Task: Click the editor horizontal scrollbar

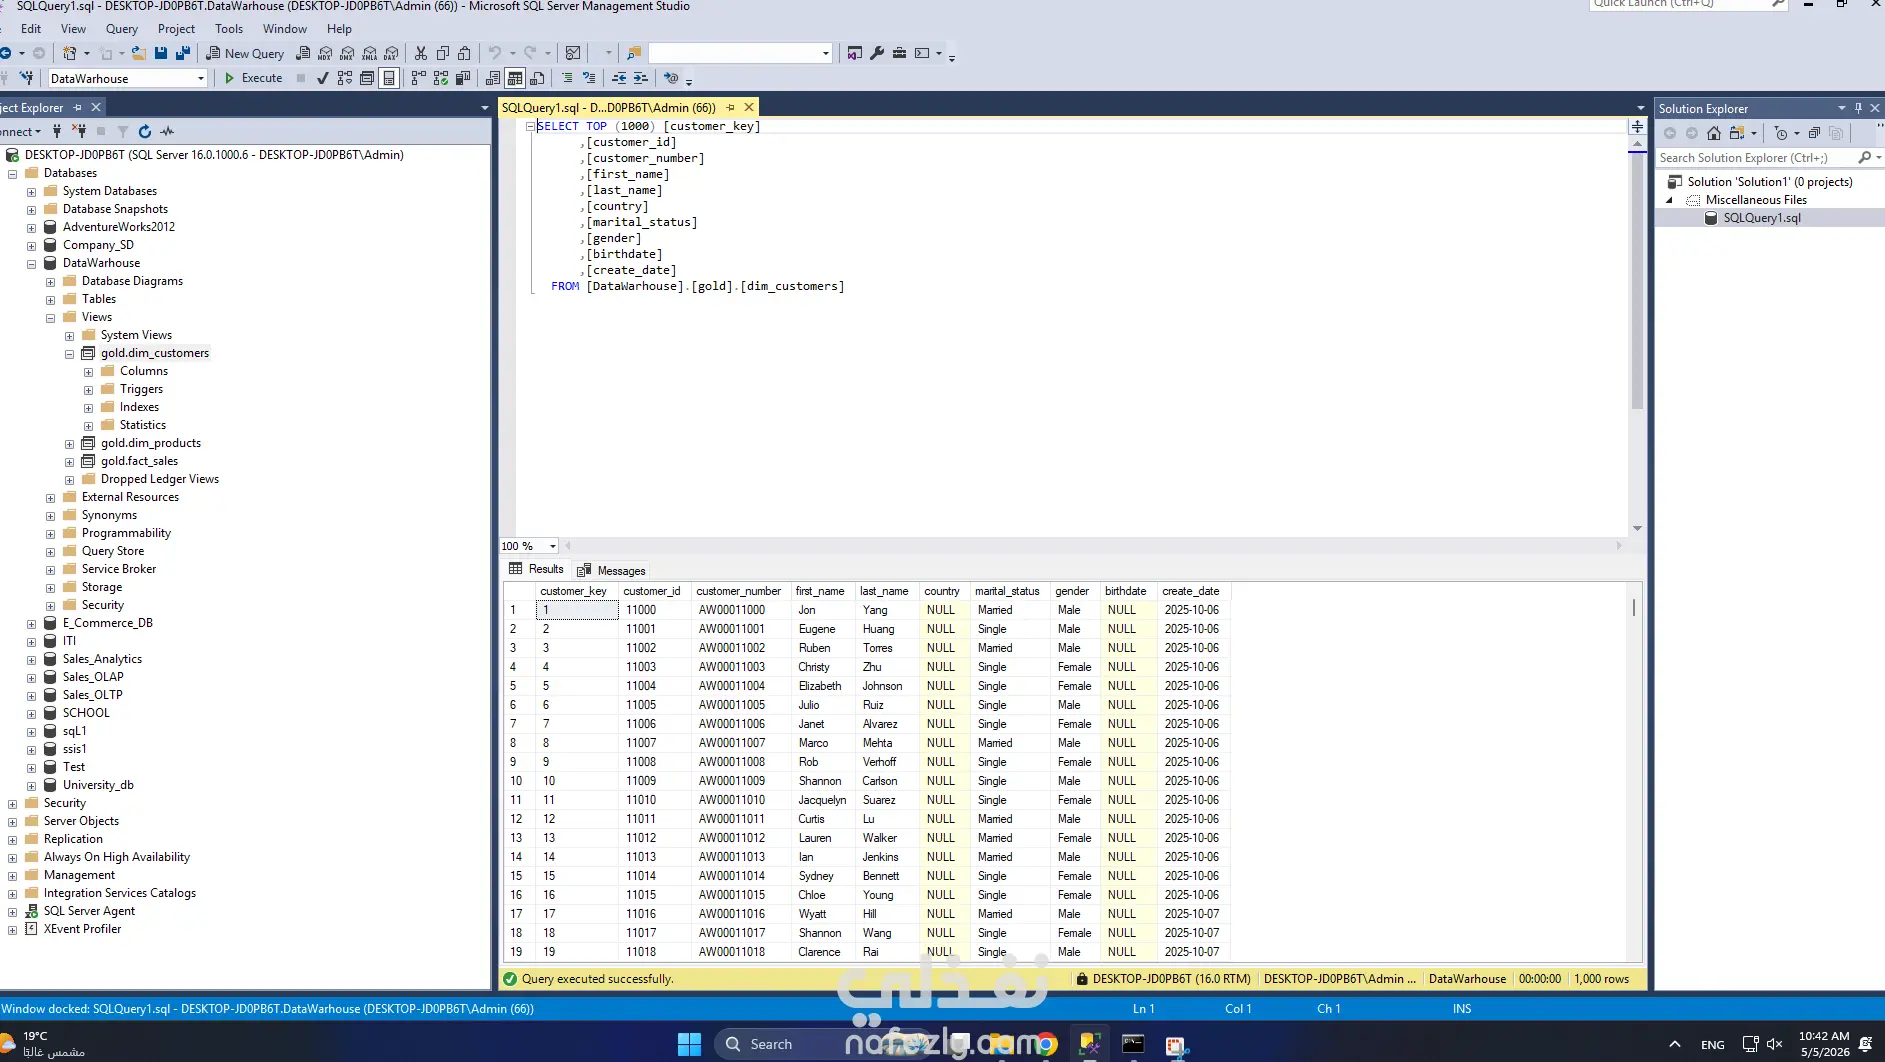Action: (1092, 546)
